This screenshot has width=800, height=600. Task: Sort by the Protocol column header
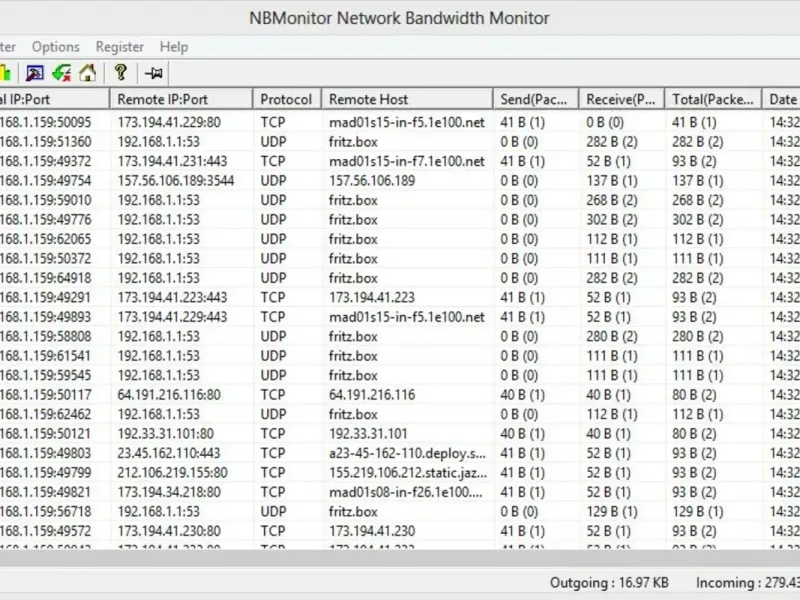(287, 99)
